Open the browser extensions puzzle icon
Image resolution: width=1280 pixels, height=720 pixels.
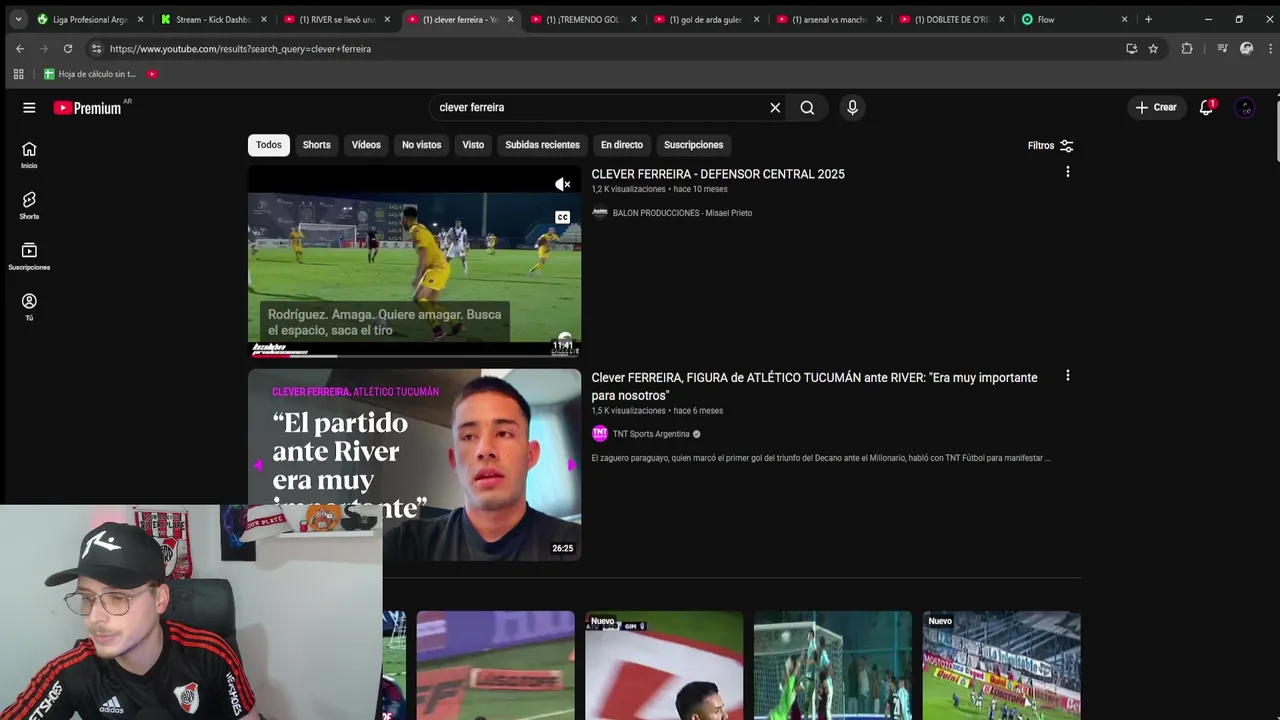(x=1187, y=48)
